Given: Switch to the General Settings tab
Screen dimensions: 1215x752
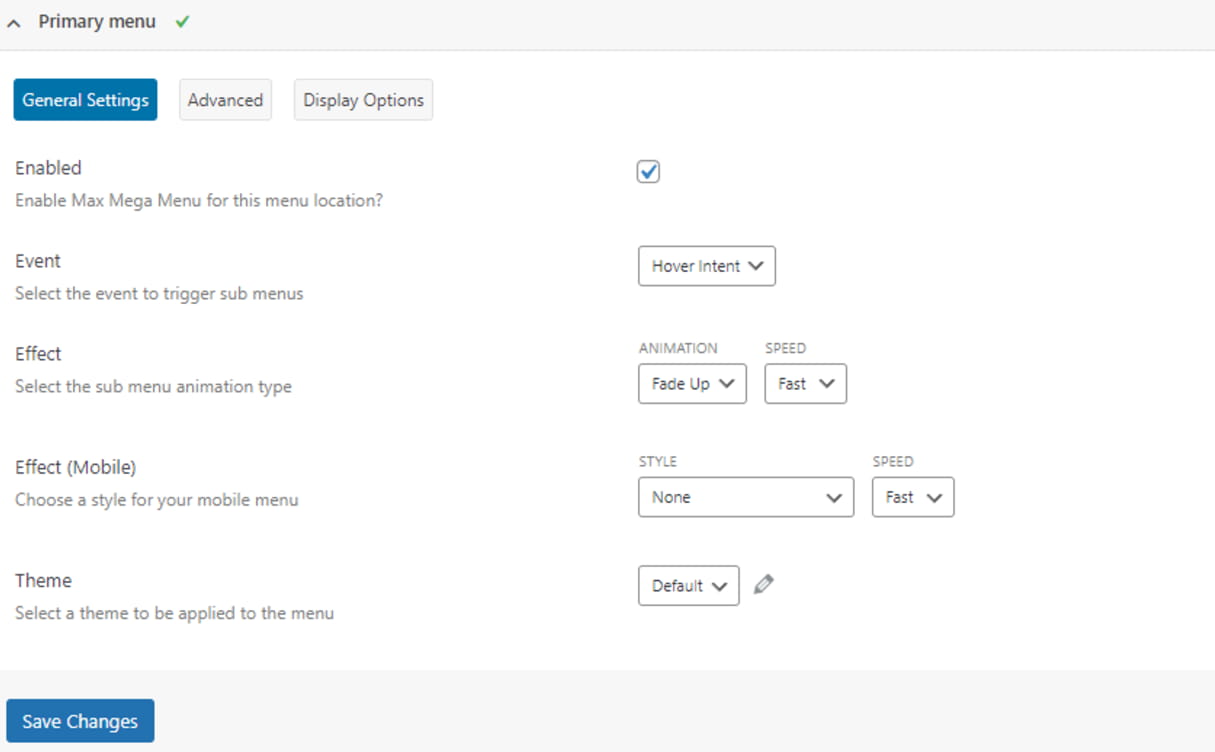Looking at the screenshot, I should [x=85, y=100].
